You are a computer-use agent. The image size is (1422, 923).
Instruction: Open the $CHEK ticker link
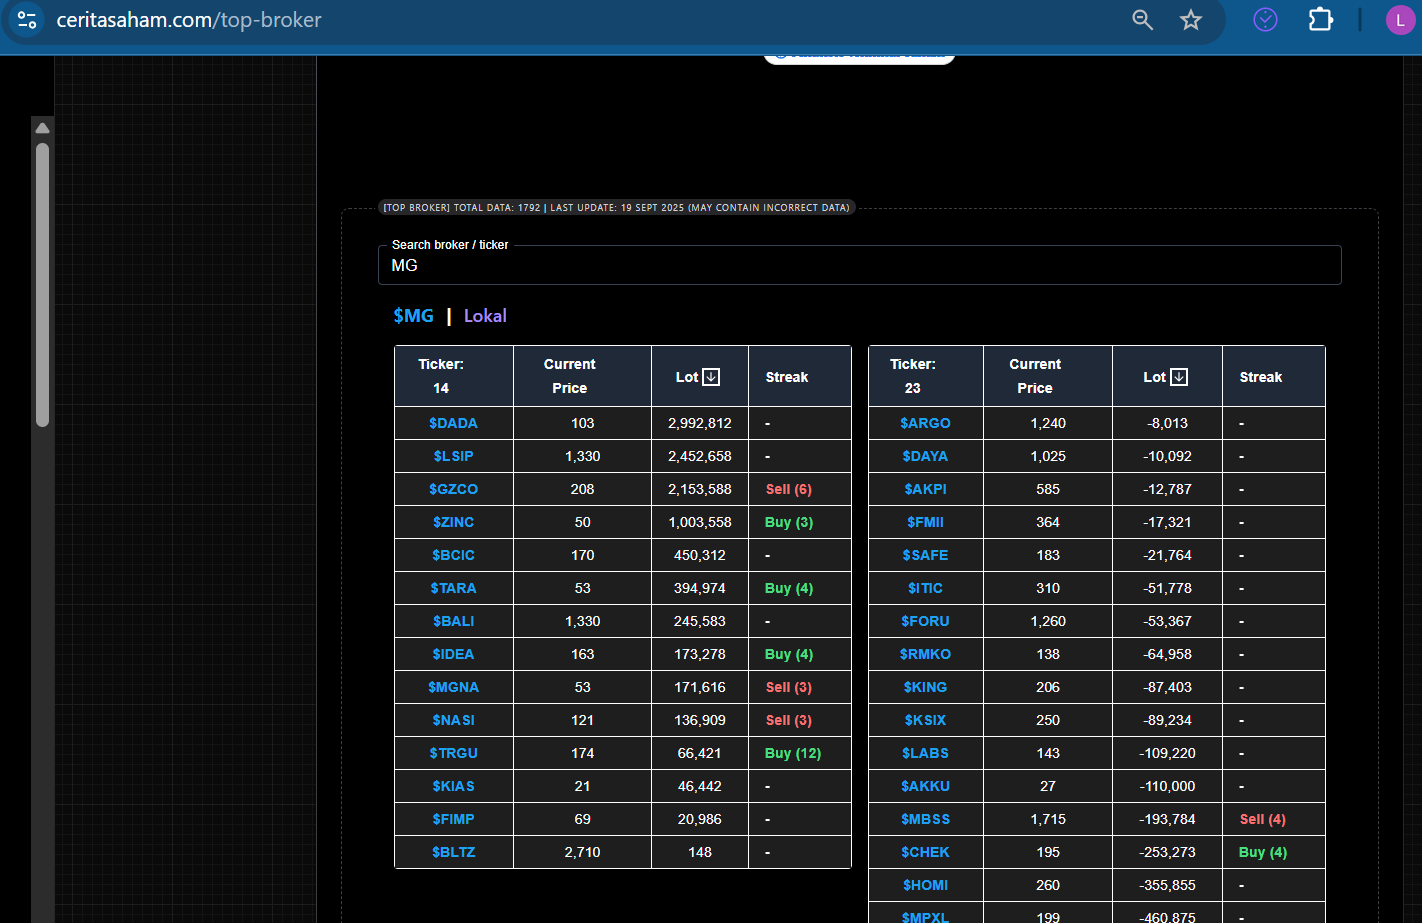[925, 852]
